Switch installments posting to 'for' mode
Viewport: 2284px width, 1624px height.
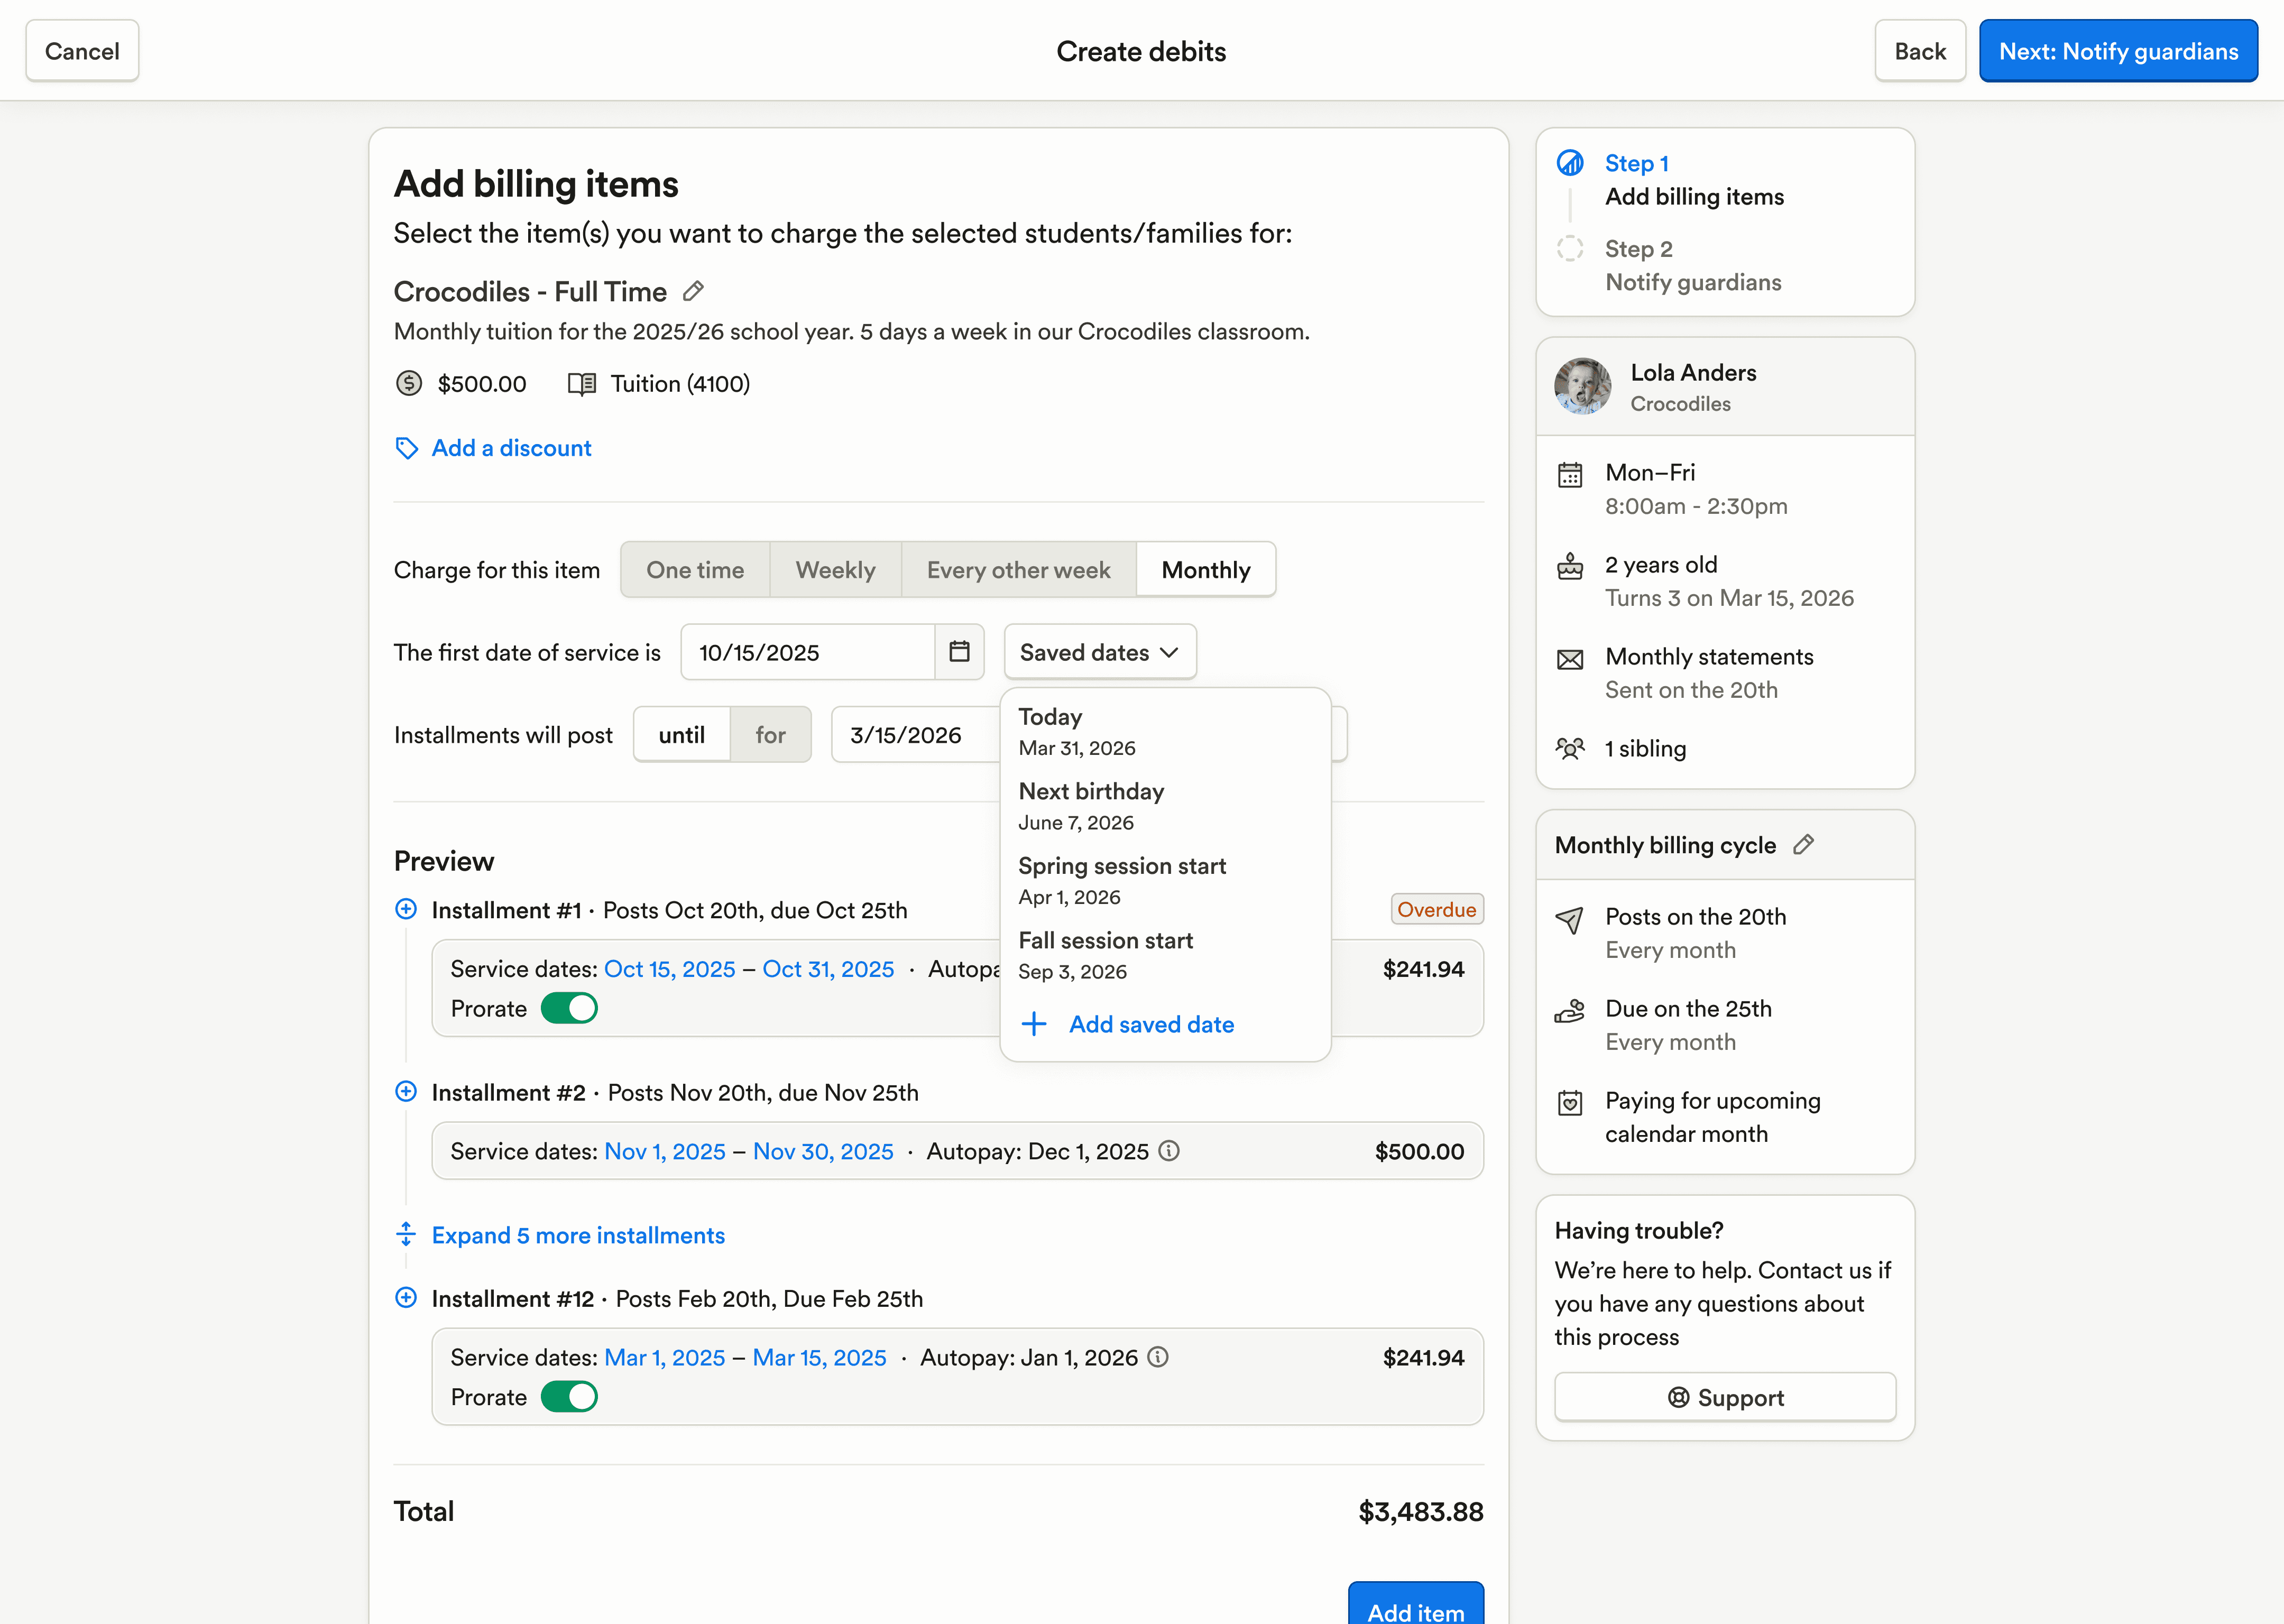(770, 735)
